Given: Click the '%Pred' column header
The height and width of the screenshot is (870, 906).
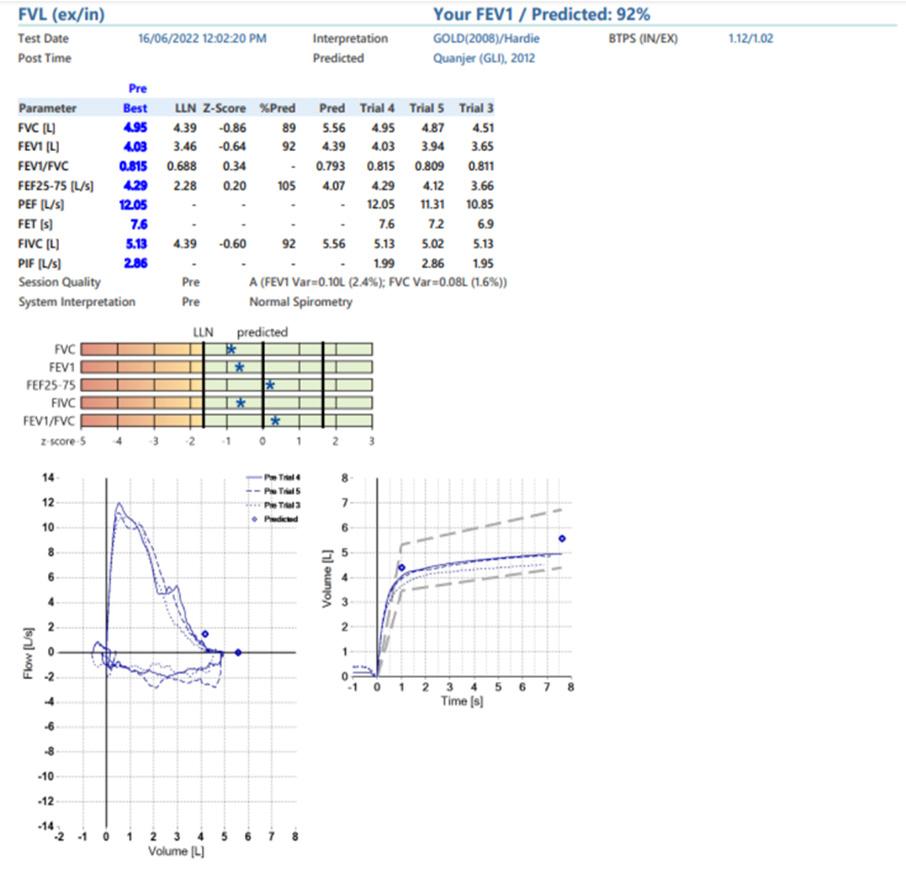Looking at the screenshot, I should coord(277,108).
